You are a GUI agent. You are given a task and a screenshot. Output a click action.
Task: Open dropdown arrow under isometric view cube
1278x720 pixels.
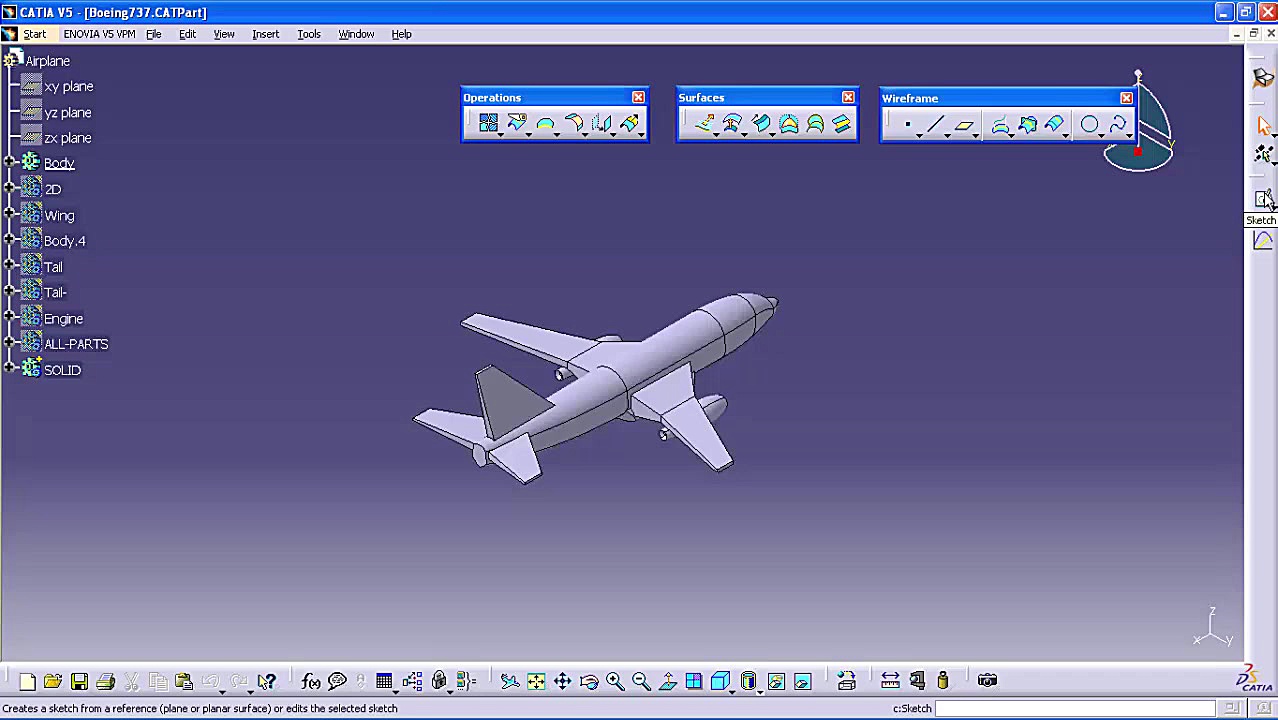pos(733,690)
